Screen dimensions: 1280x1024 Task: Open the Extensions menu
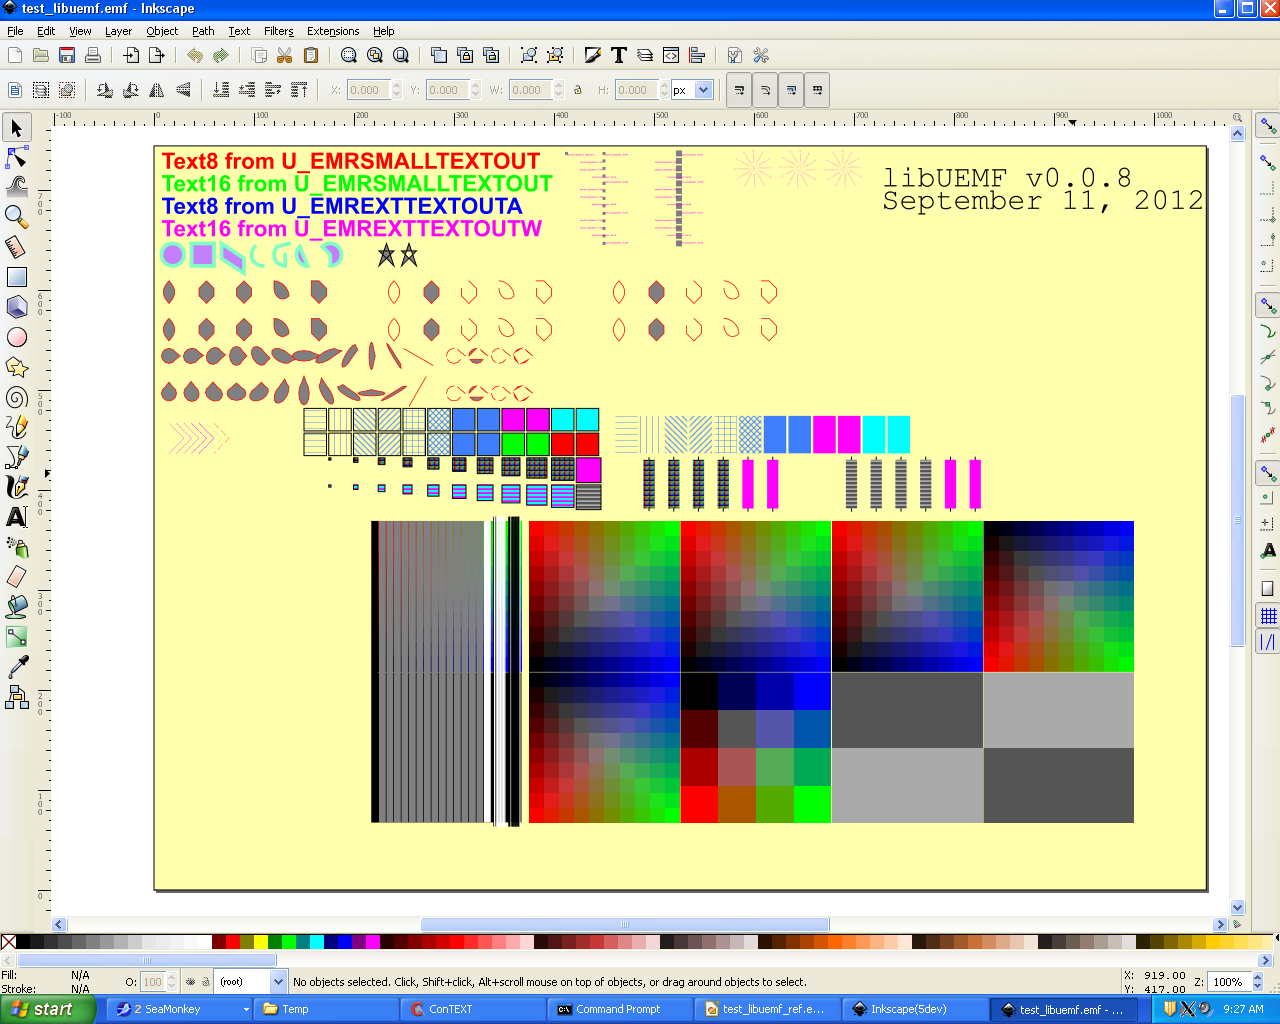tap(332, 31)
